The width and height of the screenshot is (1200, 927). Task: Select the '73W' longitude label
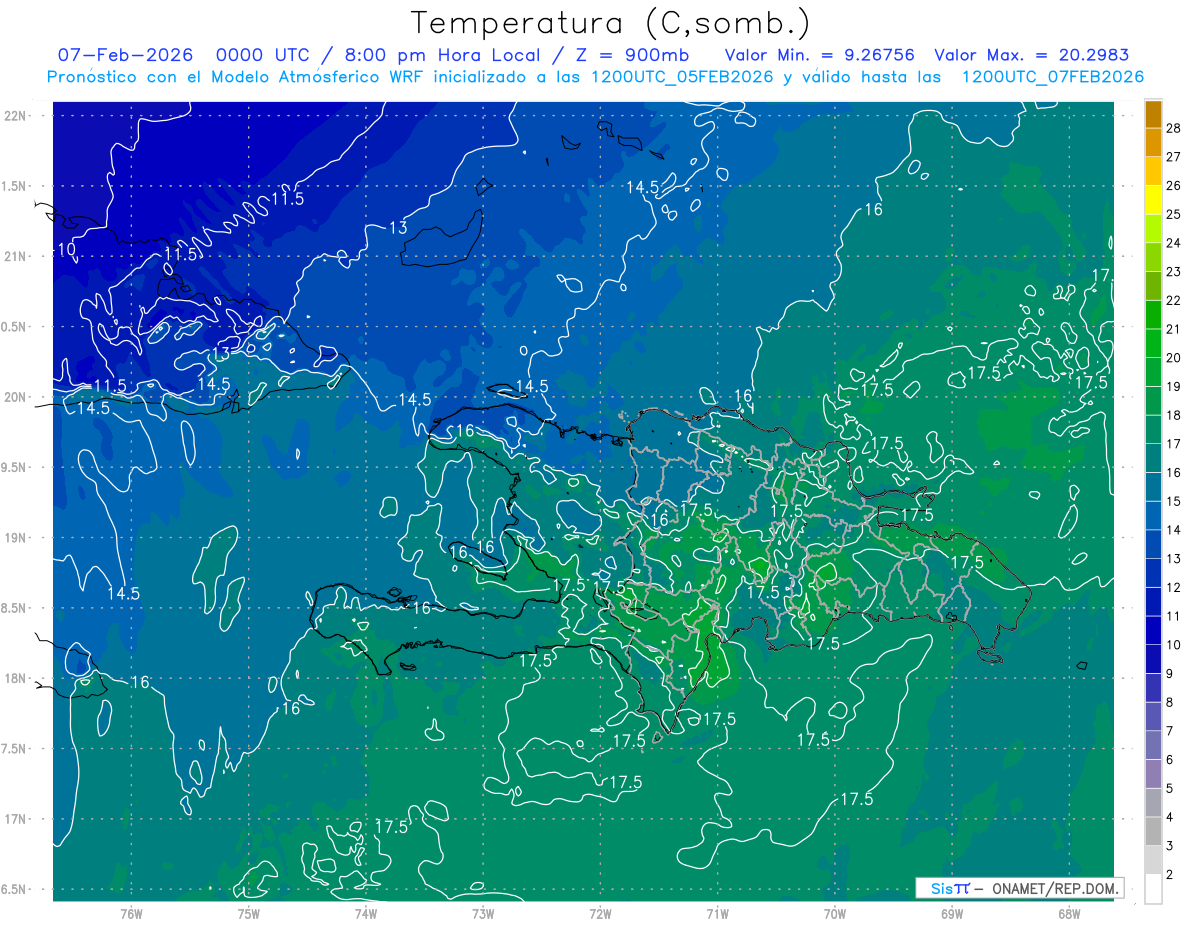coord(483,913)
